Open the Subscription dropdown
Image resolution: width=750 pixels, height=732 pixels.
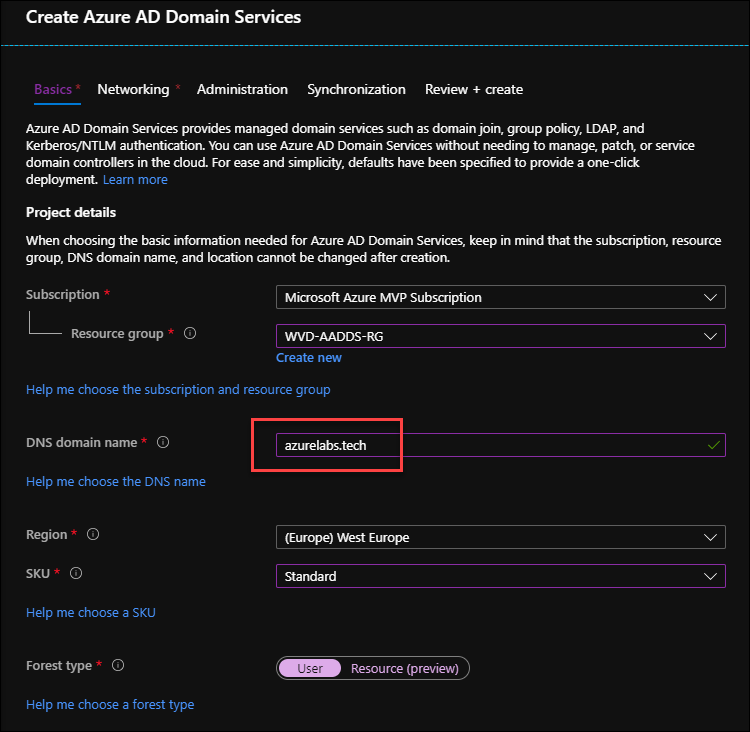click(x=501, y=297)
